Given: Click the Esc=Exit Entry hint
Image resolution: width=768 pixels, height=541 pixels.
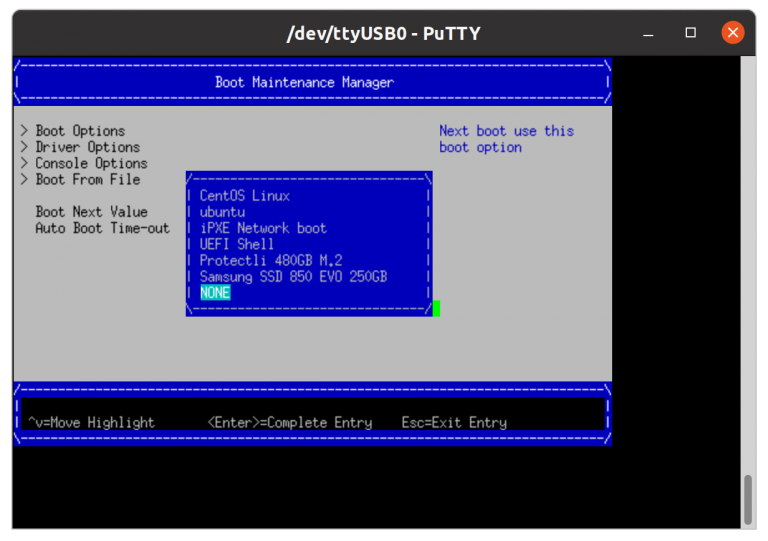Looking at the screenshot, I should pos(454,423).
